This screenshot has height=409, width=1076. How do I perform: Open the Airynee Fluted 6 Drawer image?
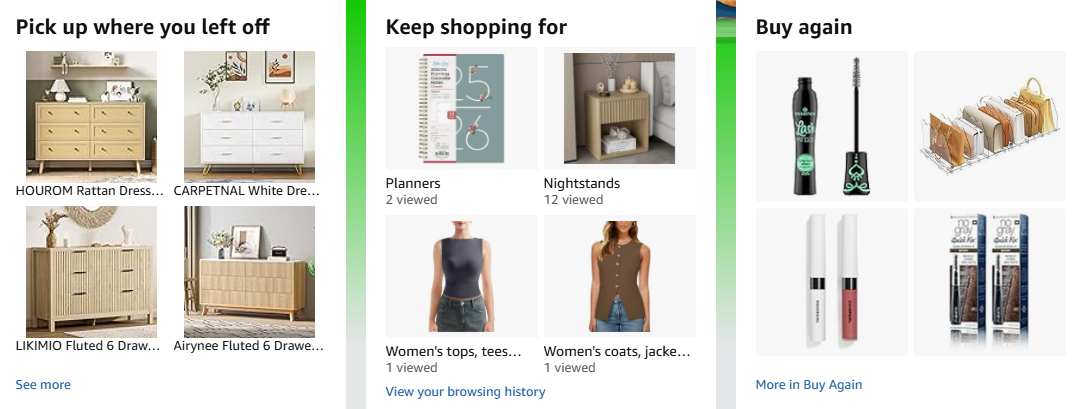pyautogui.click(x=249, y=272)
